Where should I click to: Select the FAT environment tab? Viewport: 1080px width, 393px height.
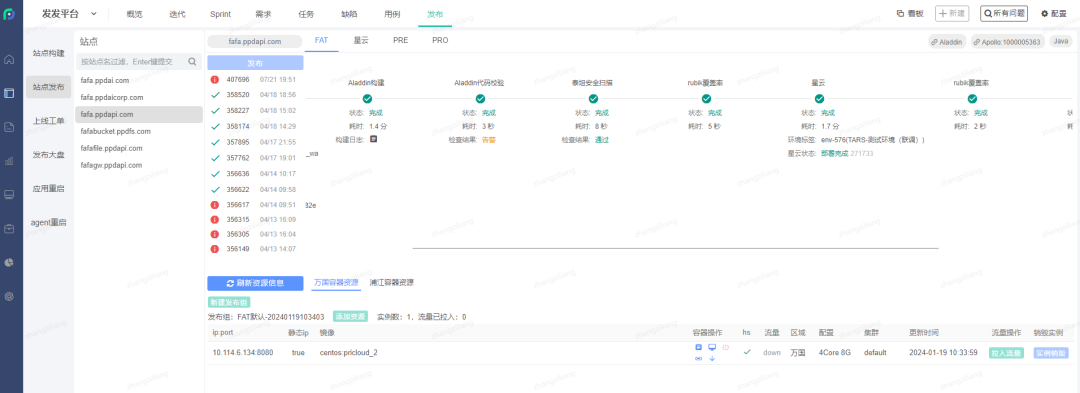point(321,41)
